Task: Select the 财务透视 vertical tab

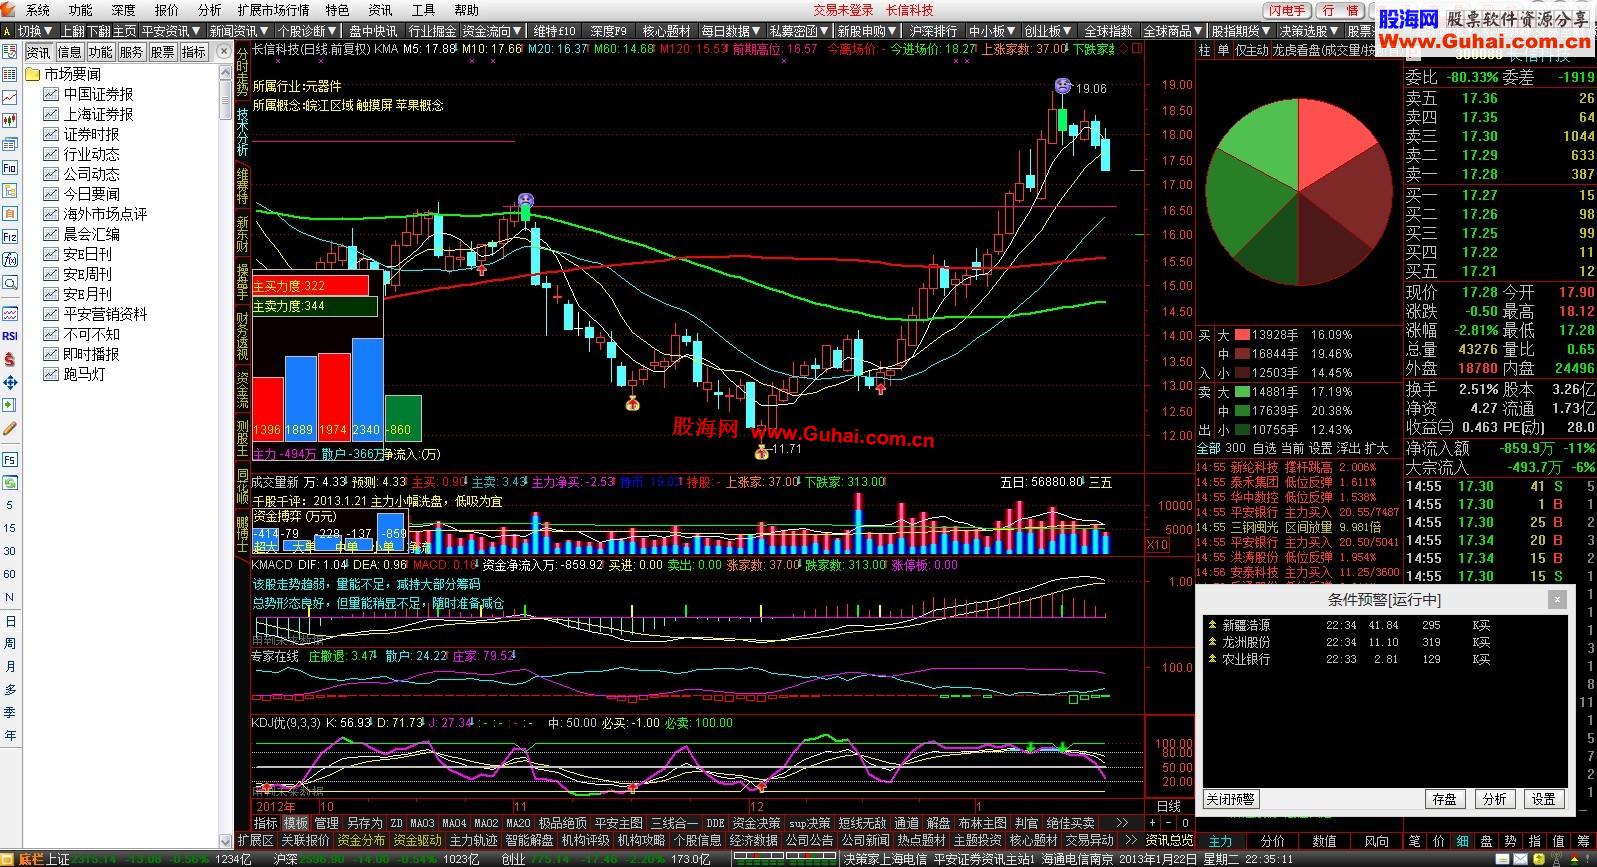Action: (x=242, y=336)
